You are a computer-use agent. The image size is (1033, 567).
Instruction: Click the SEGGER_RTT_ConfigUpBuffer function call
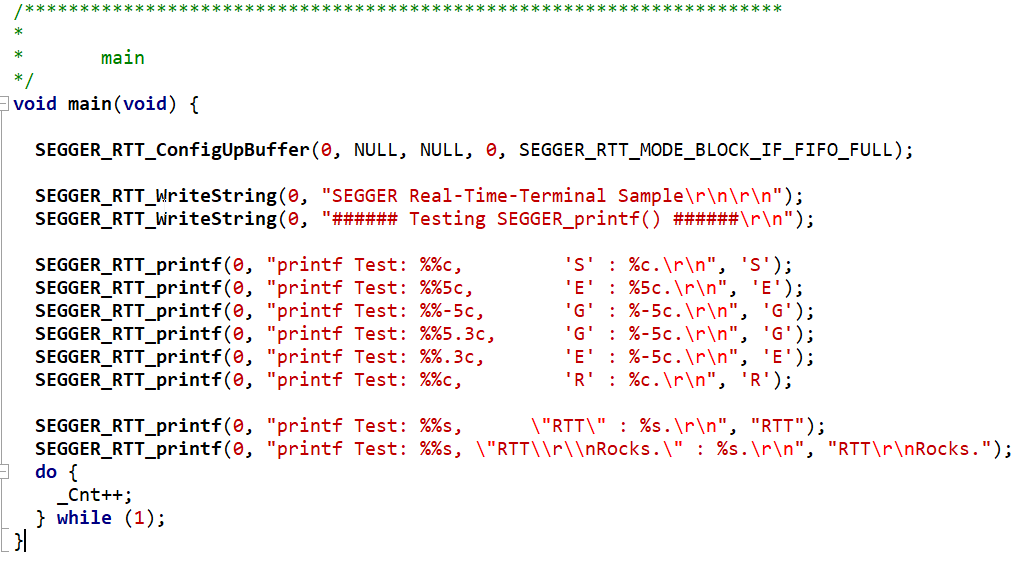172,150
